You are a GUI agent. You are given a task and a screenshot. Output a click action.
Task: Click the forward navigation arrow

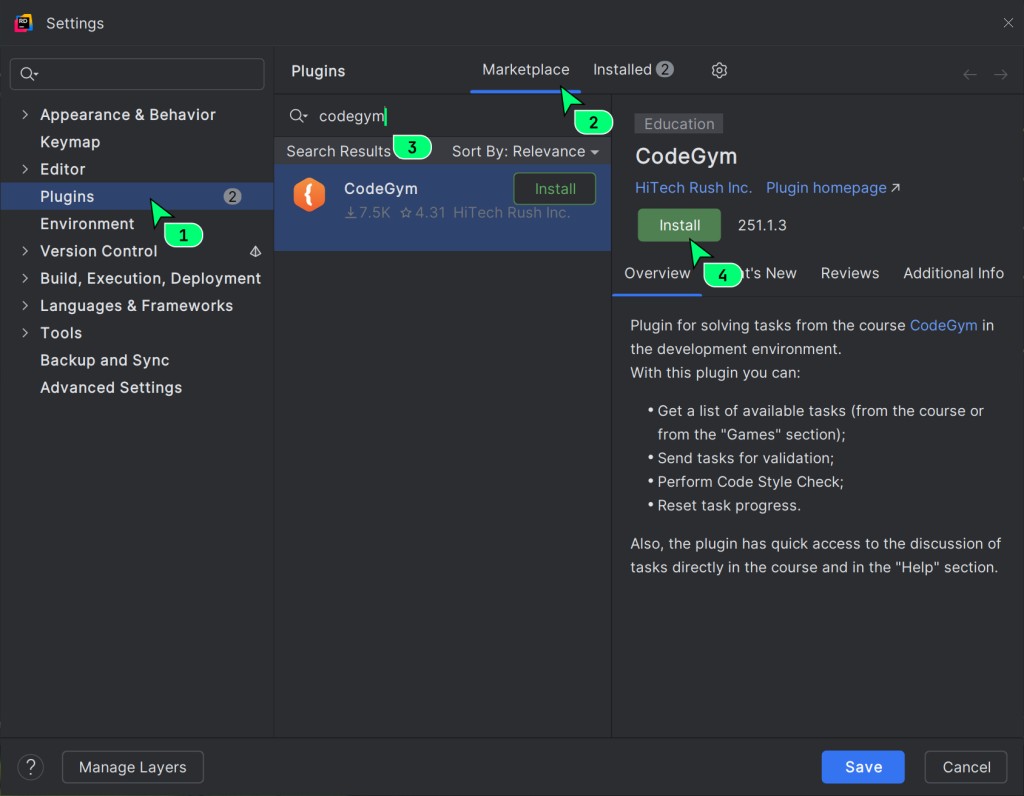click(x=1000, y=74)
